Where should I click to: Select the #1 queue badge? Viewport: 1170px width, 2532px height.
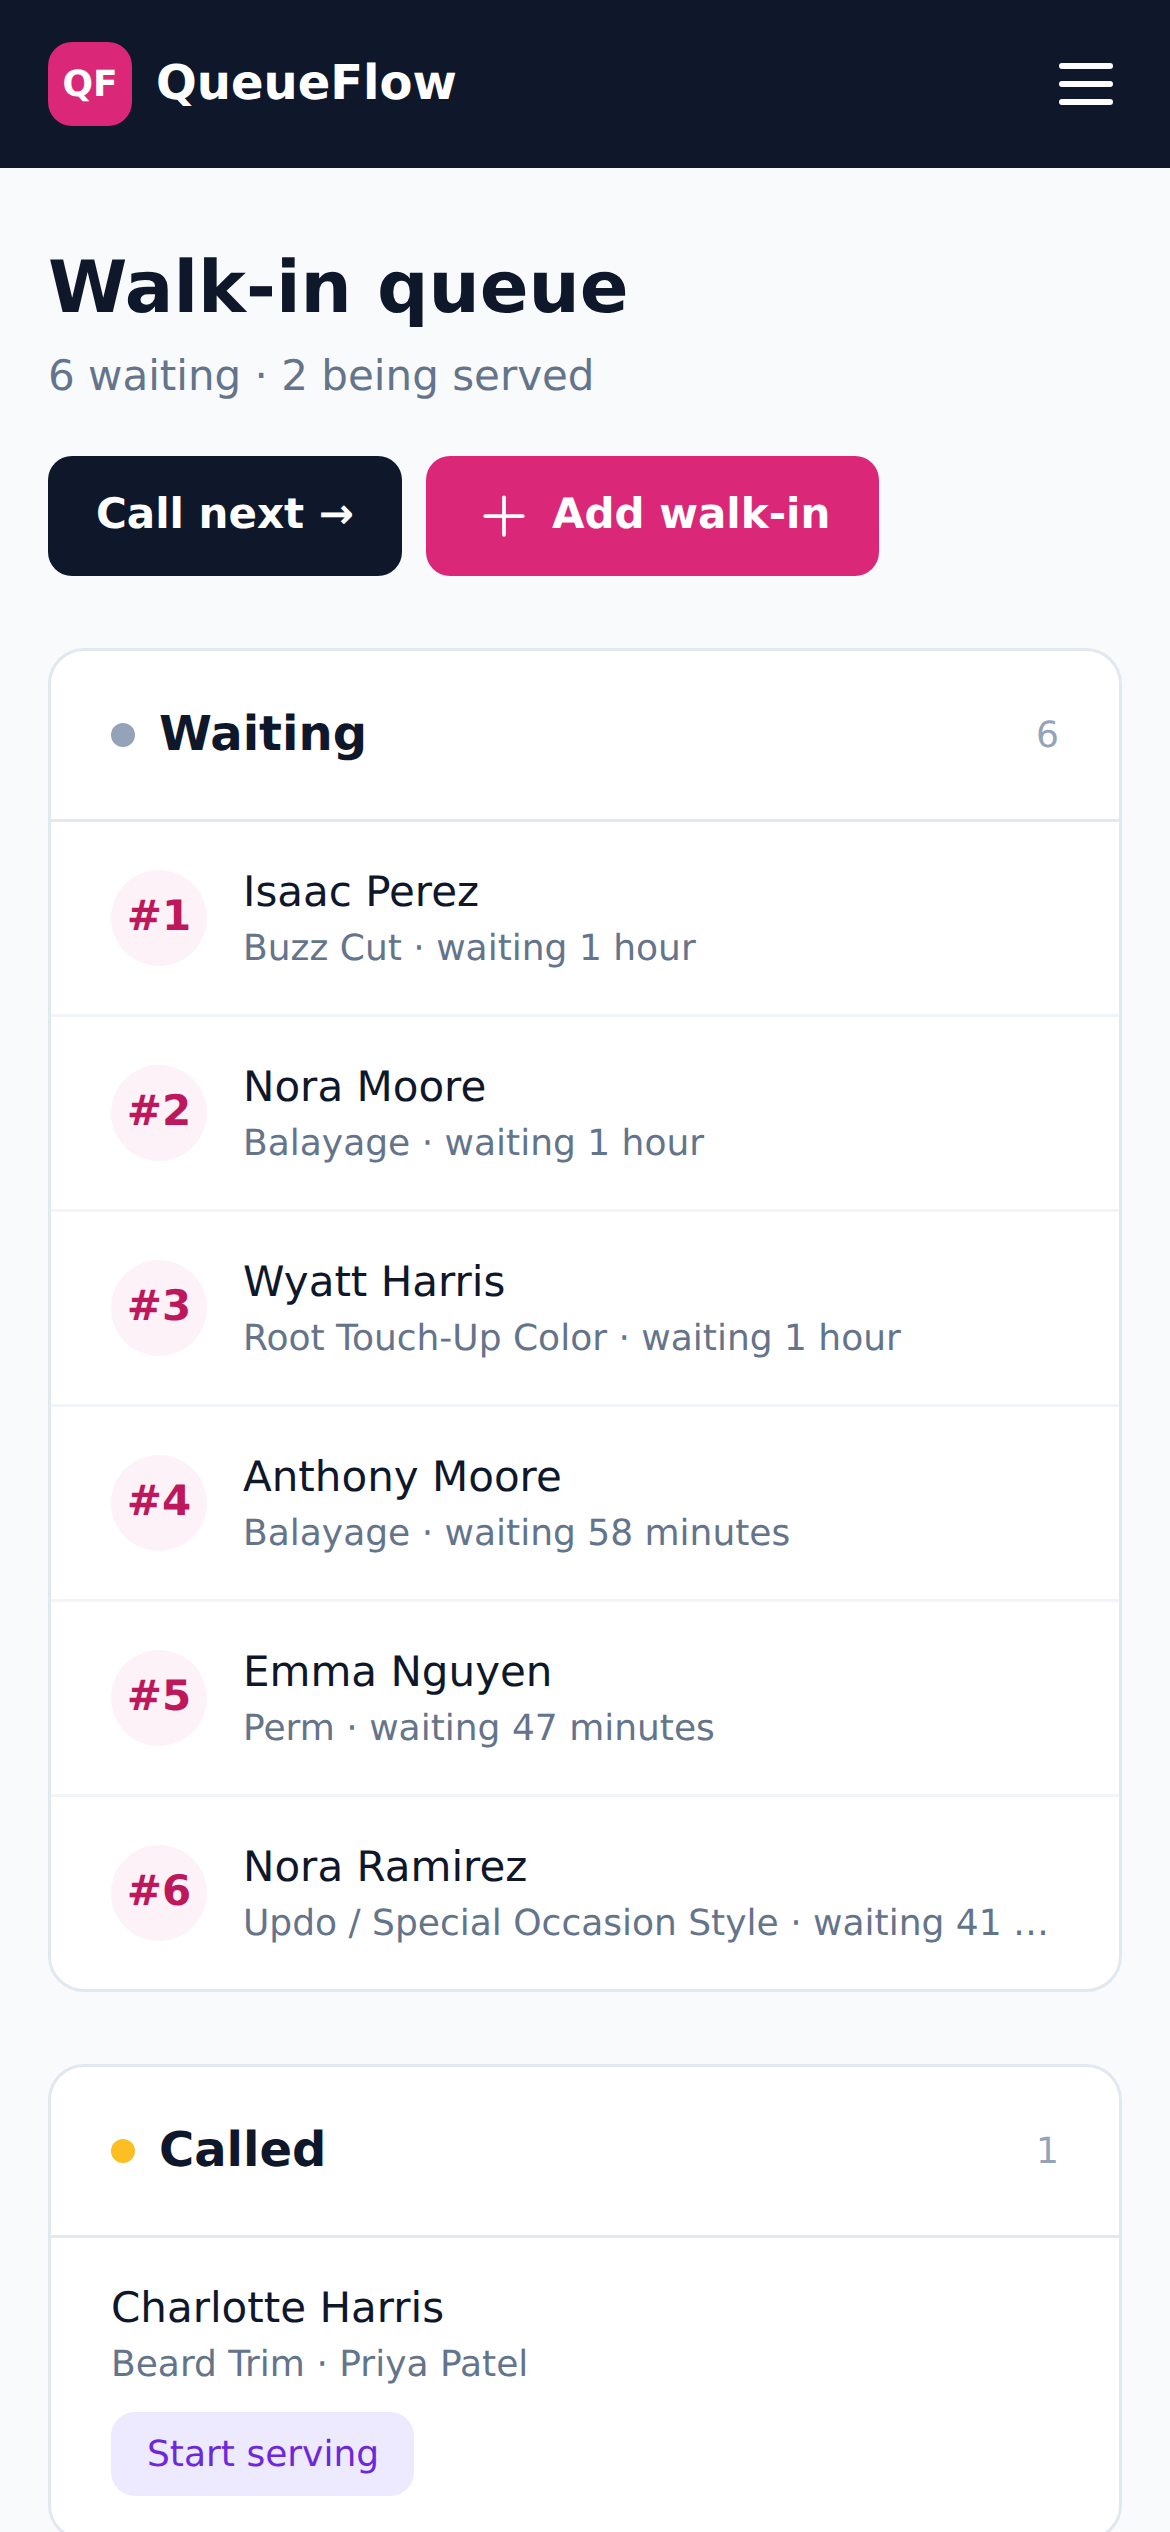pyautogui.click(x=159, y=918)
